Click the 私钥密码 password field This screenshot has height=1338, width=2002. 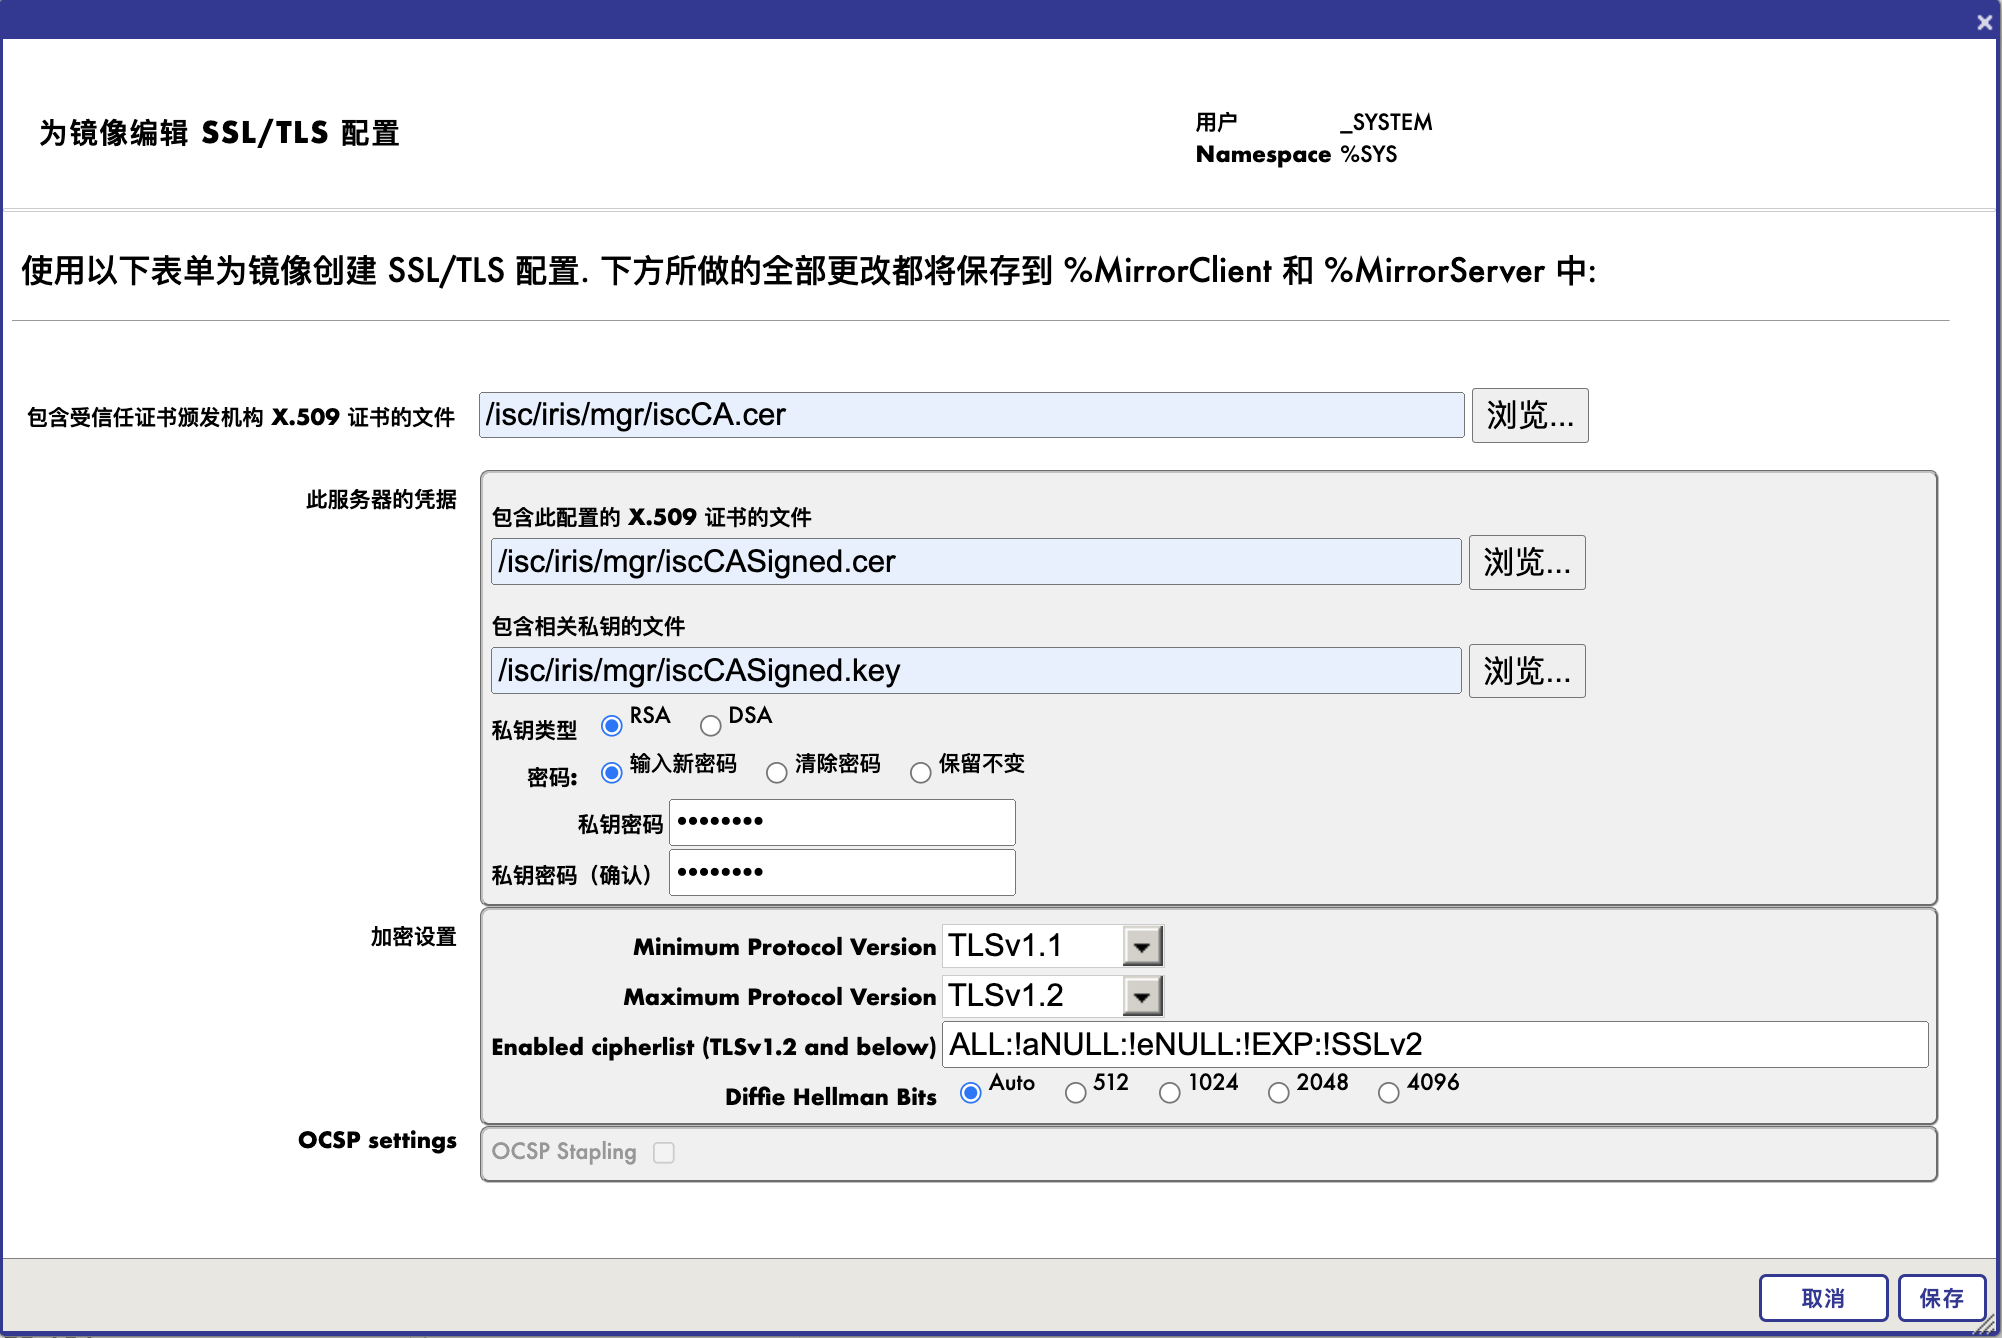point(842,822)
